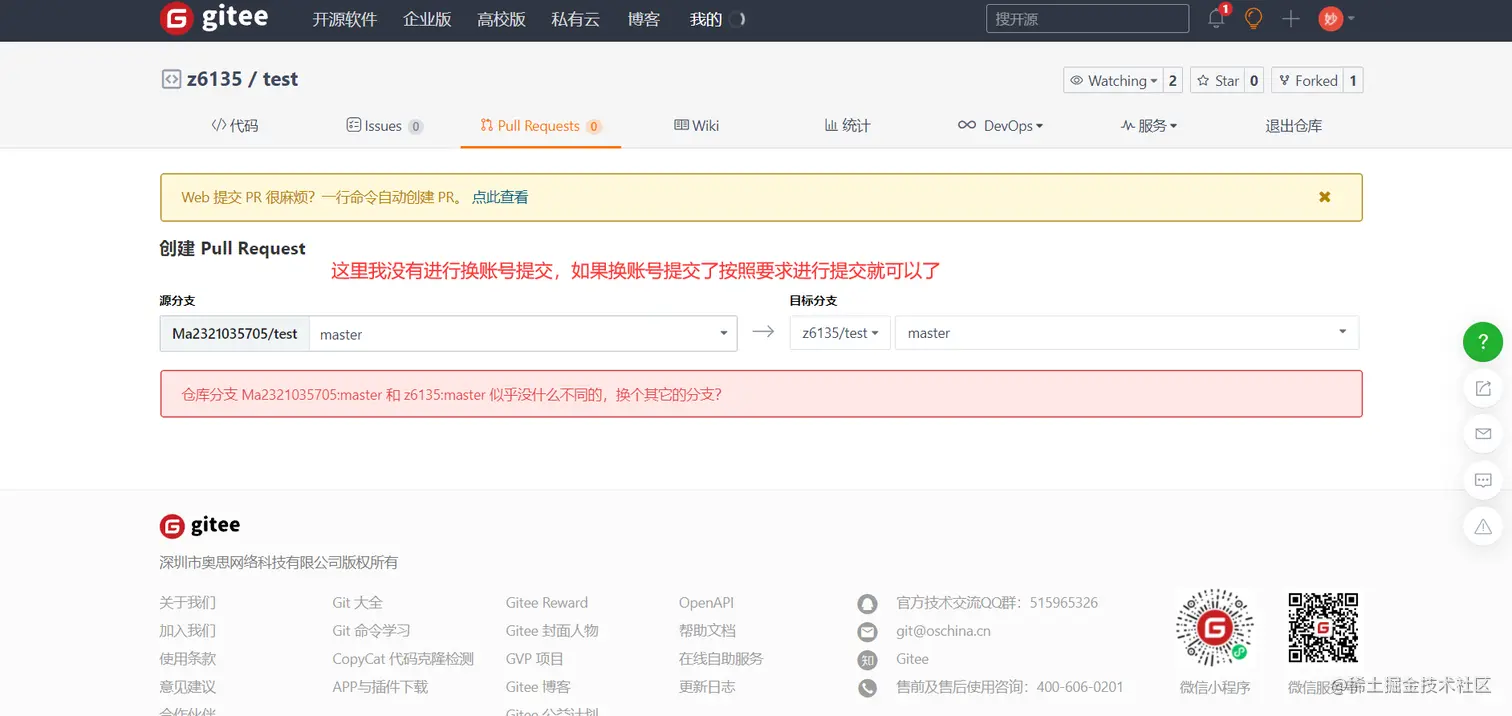1512x716 pixels.
Task: Open 我的 in the top navigation
Action: (x=706, y=19)
